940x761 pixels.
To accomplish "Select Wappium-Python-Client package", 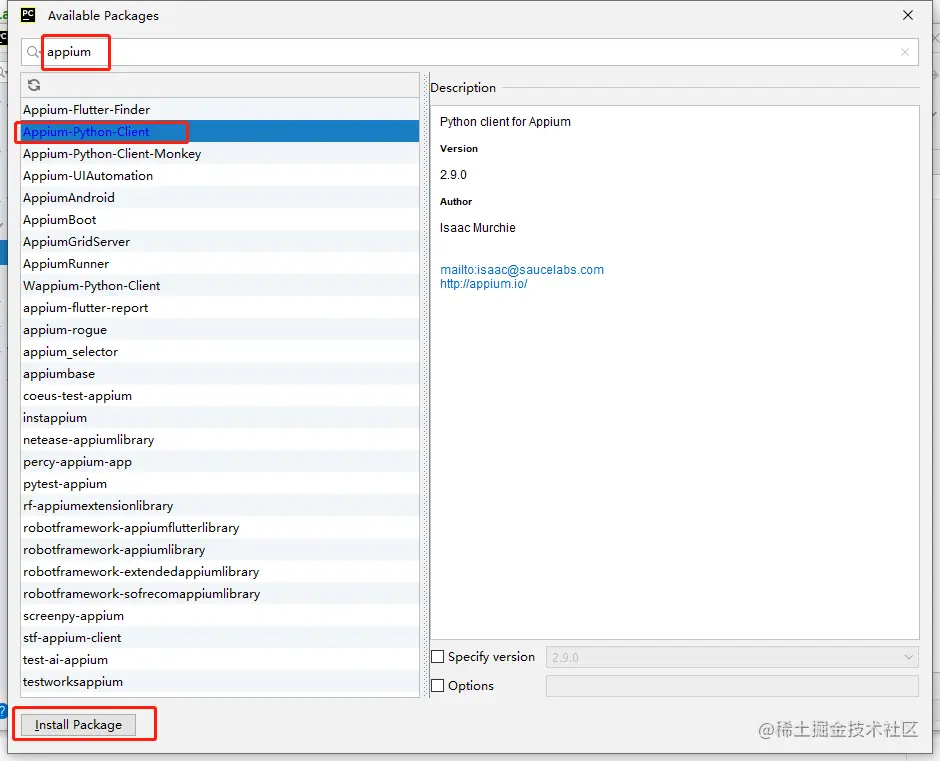I will 220,285.
